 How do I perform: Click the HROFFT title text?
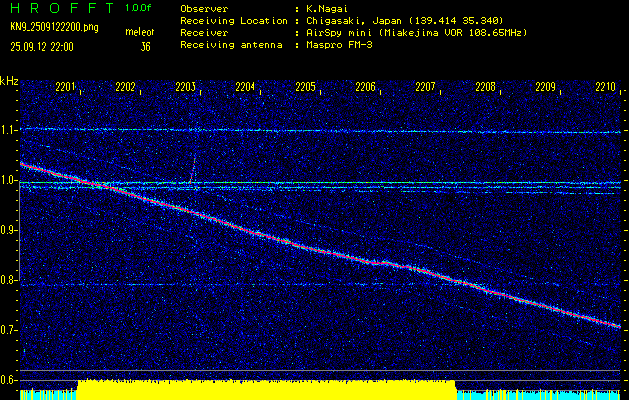pos(62,8)
